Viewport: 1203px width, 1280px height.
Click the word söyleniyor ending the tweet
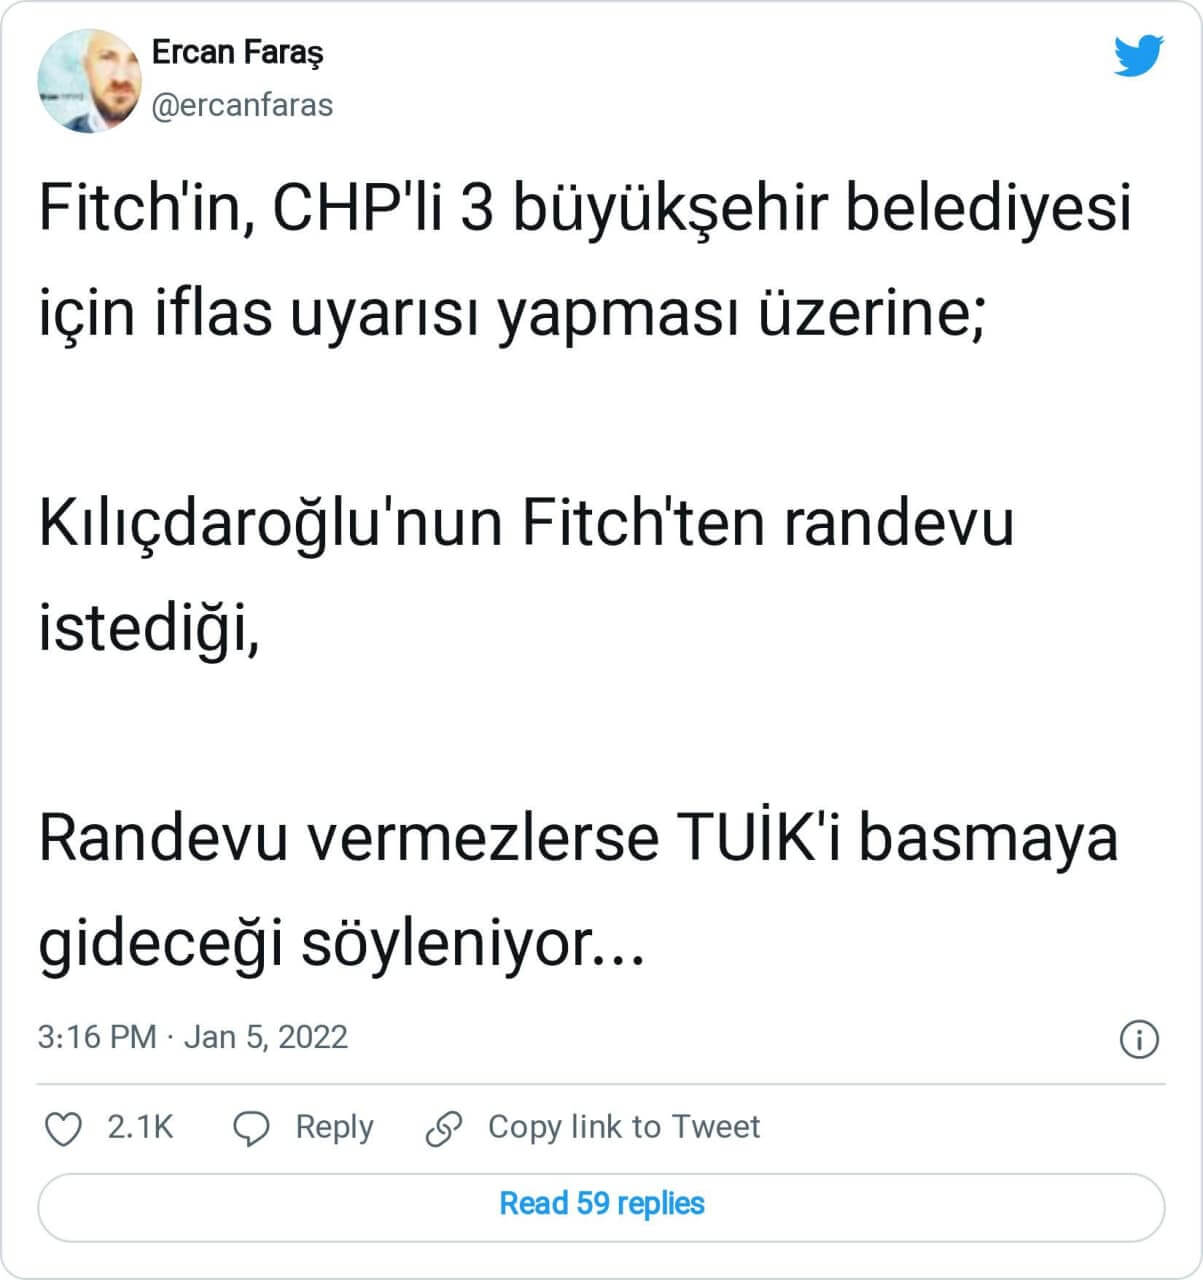(x=470, y=944)
